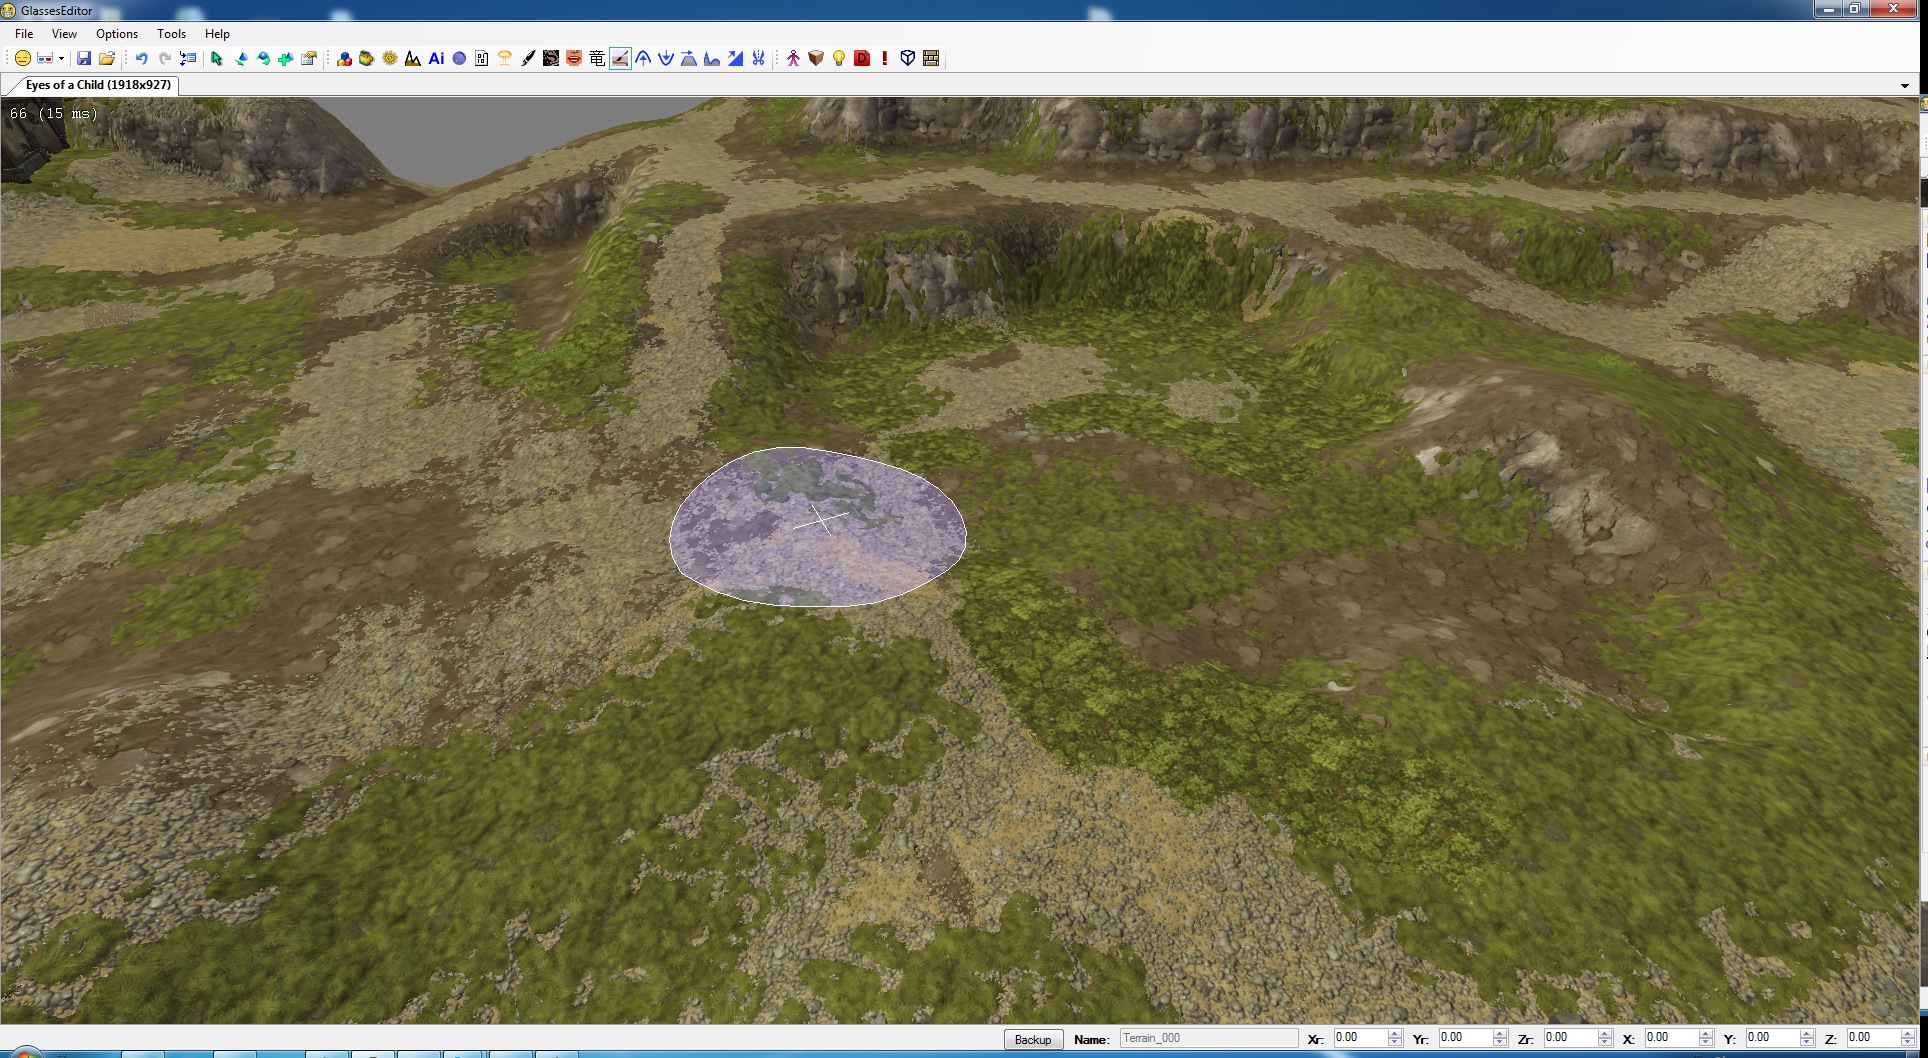Select the paintbrush tool icon

coord(528,59)
